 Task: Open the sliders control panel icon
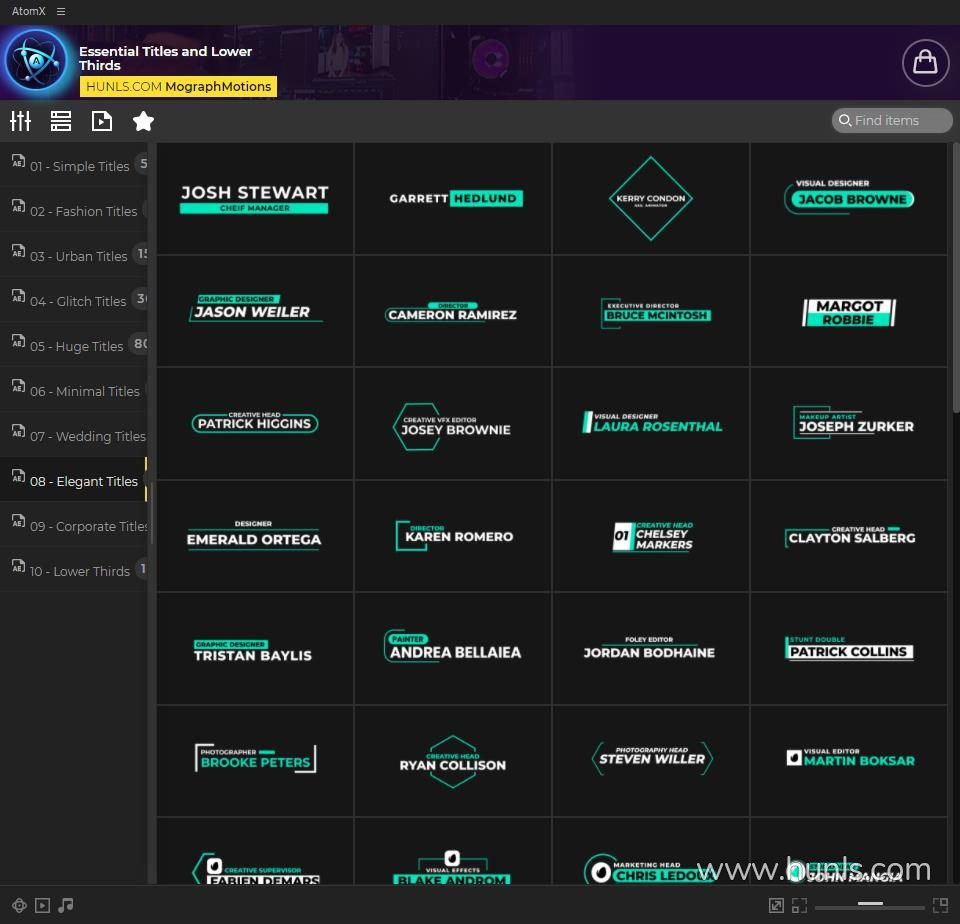pos(20,121)
